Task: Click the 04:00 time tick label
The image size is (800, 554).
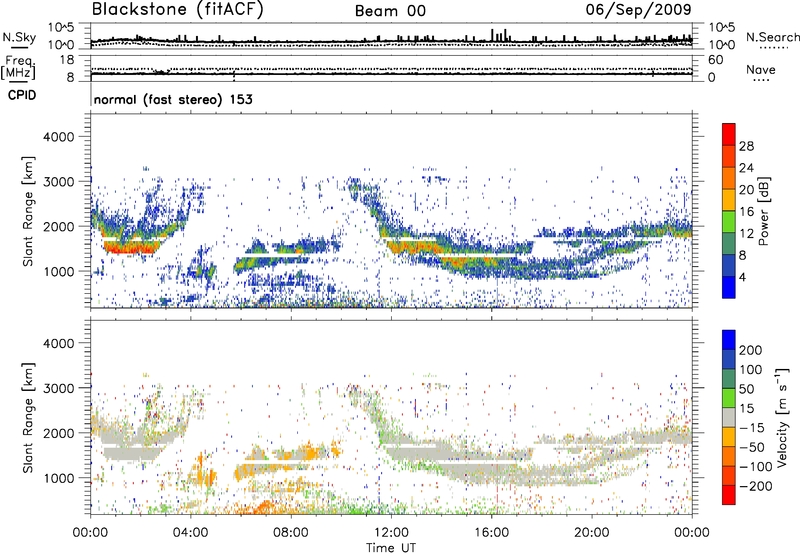Action: [x=190, y=533]
